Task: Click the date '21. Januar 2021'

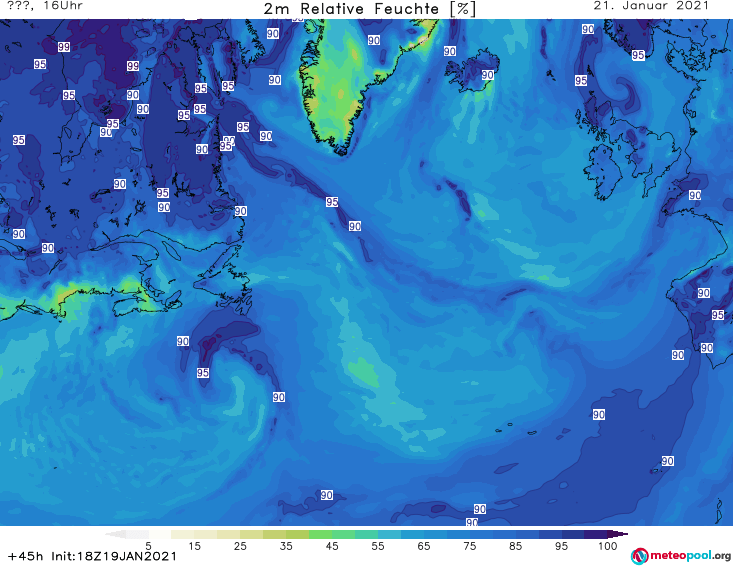Action: 651,6
